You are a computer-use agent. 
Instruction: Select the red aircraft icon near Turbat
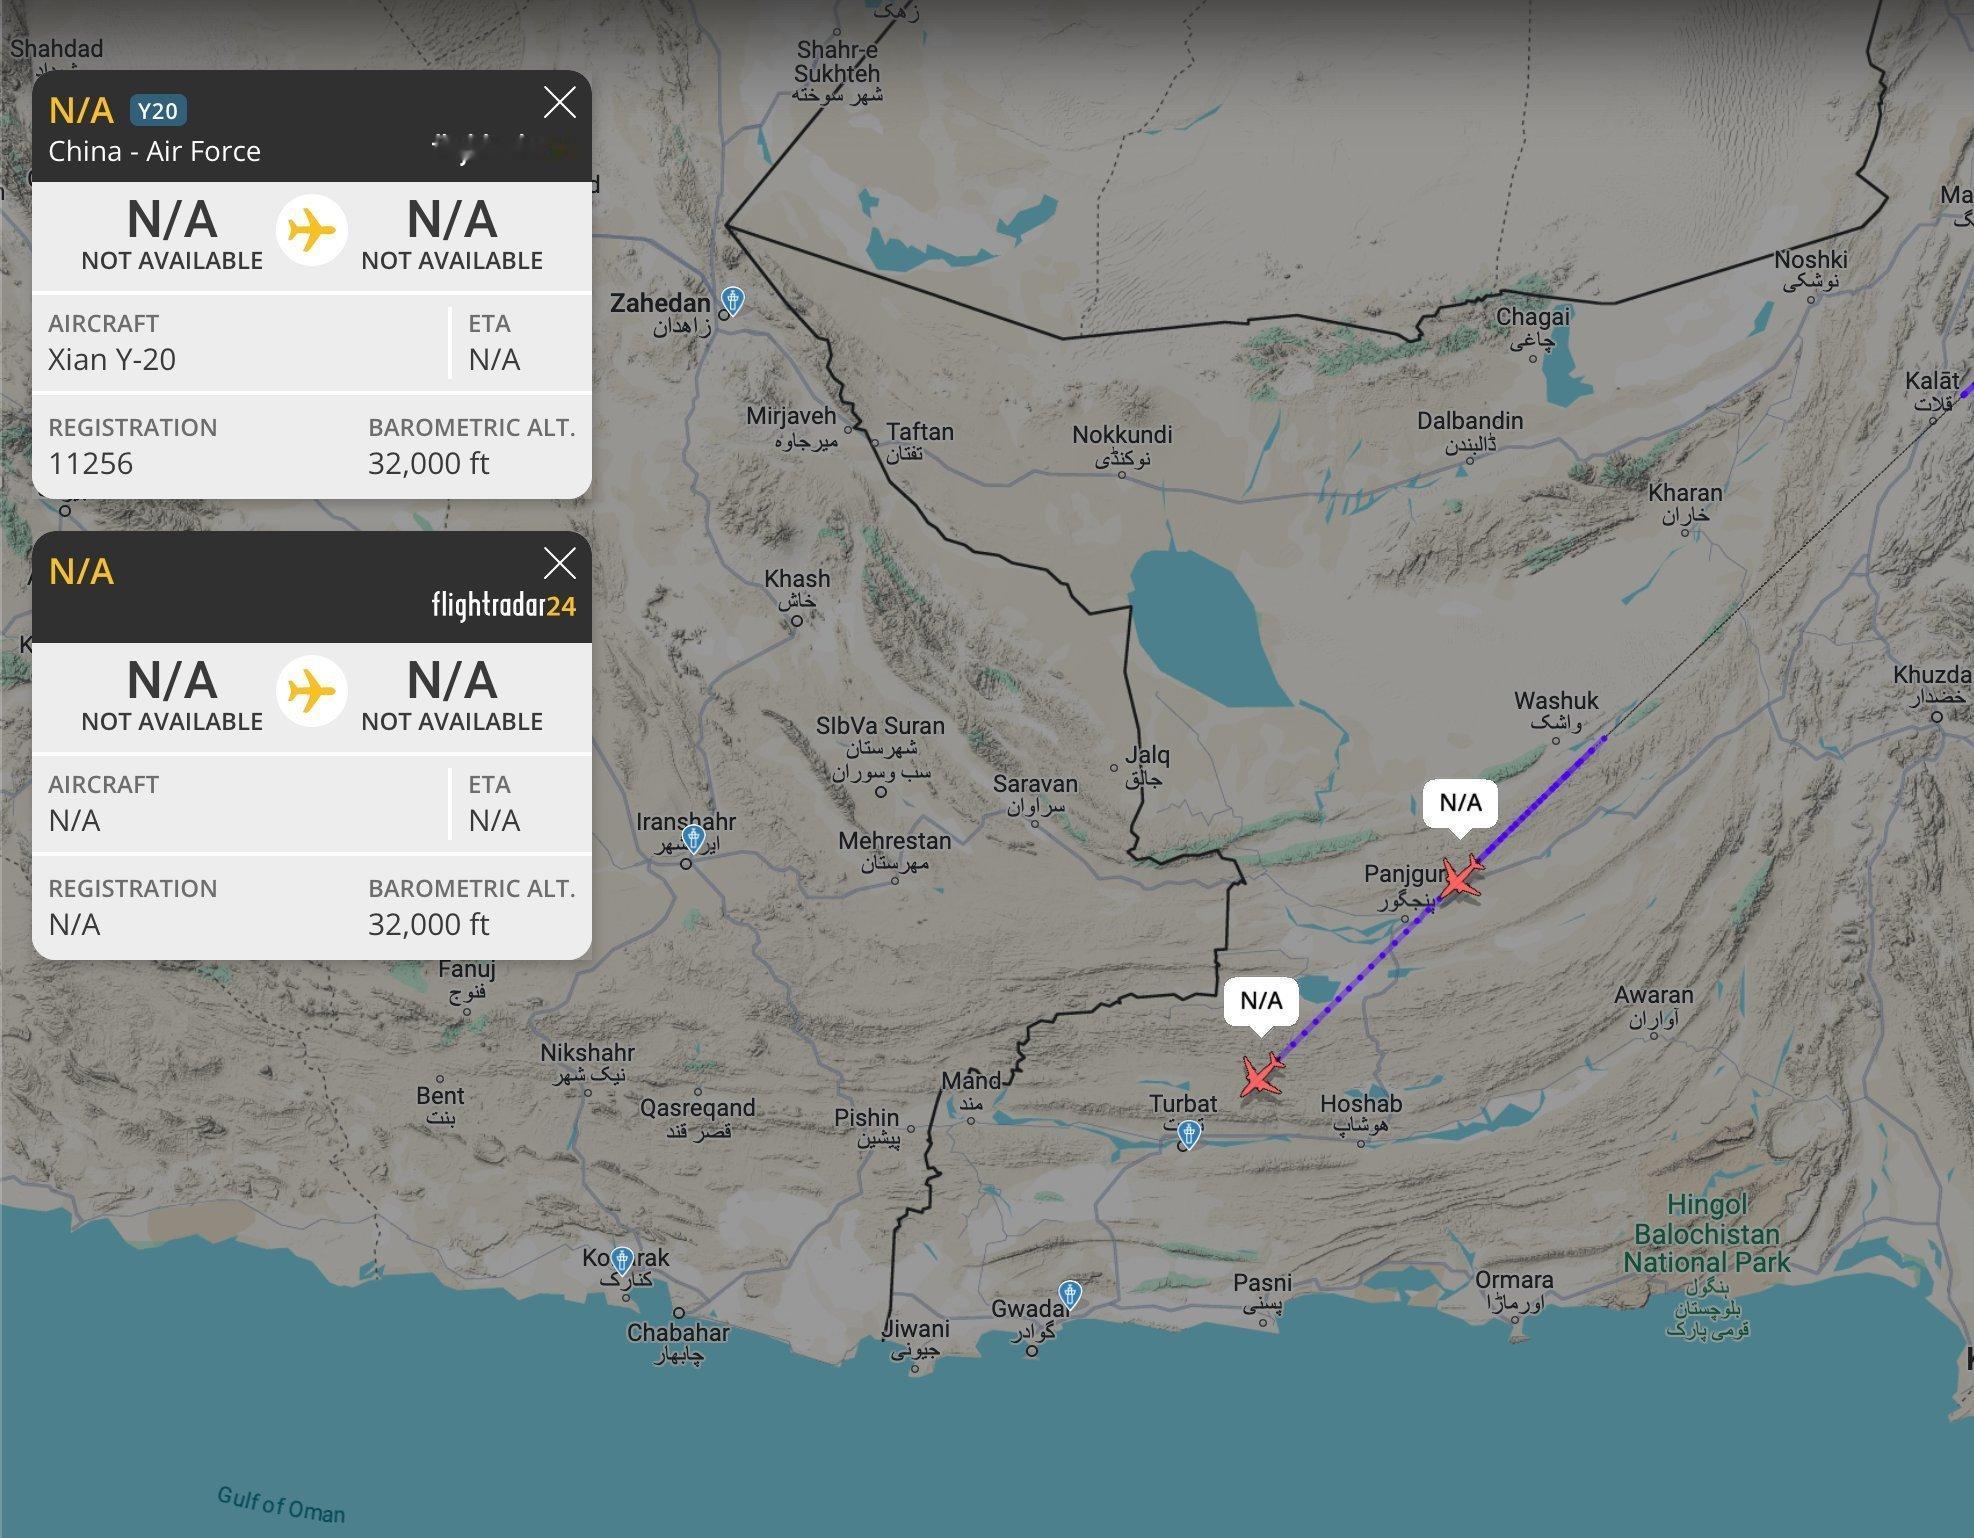tap(1262, 1075)
